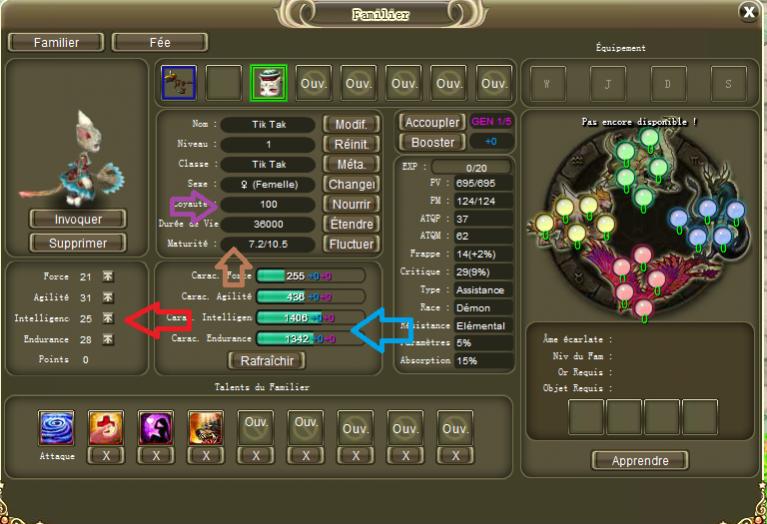Switch to the Fée tab
Screen dimensions: 767x524
159,43
